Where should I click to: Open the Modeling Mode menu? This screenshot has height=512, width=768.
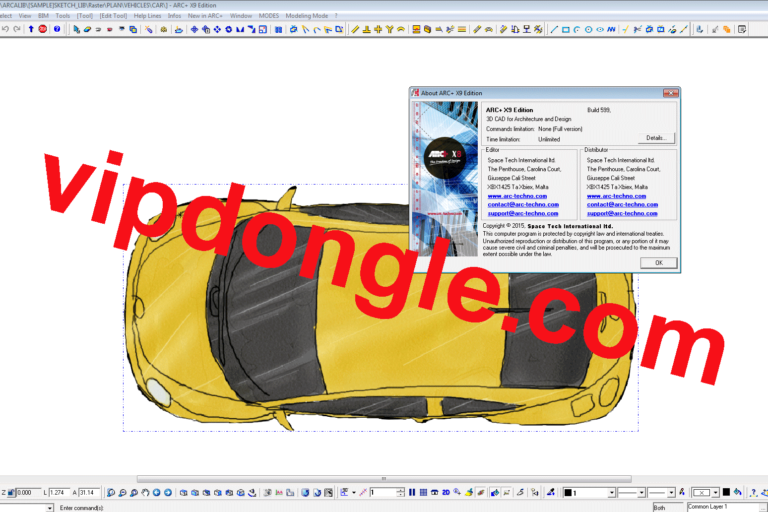click(305, 16)
